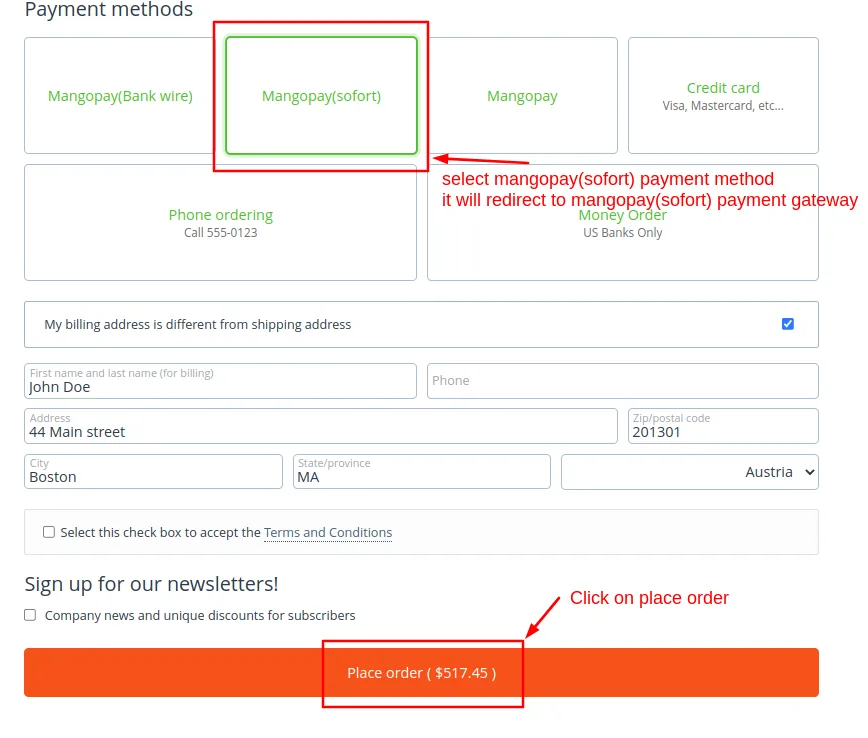The height and width of the screenshot is (738, 868).
Task: Click the Payment methods heading text
Action: coord(109,9)
